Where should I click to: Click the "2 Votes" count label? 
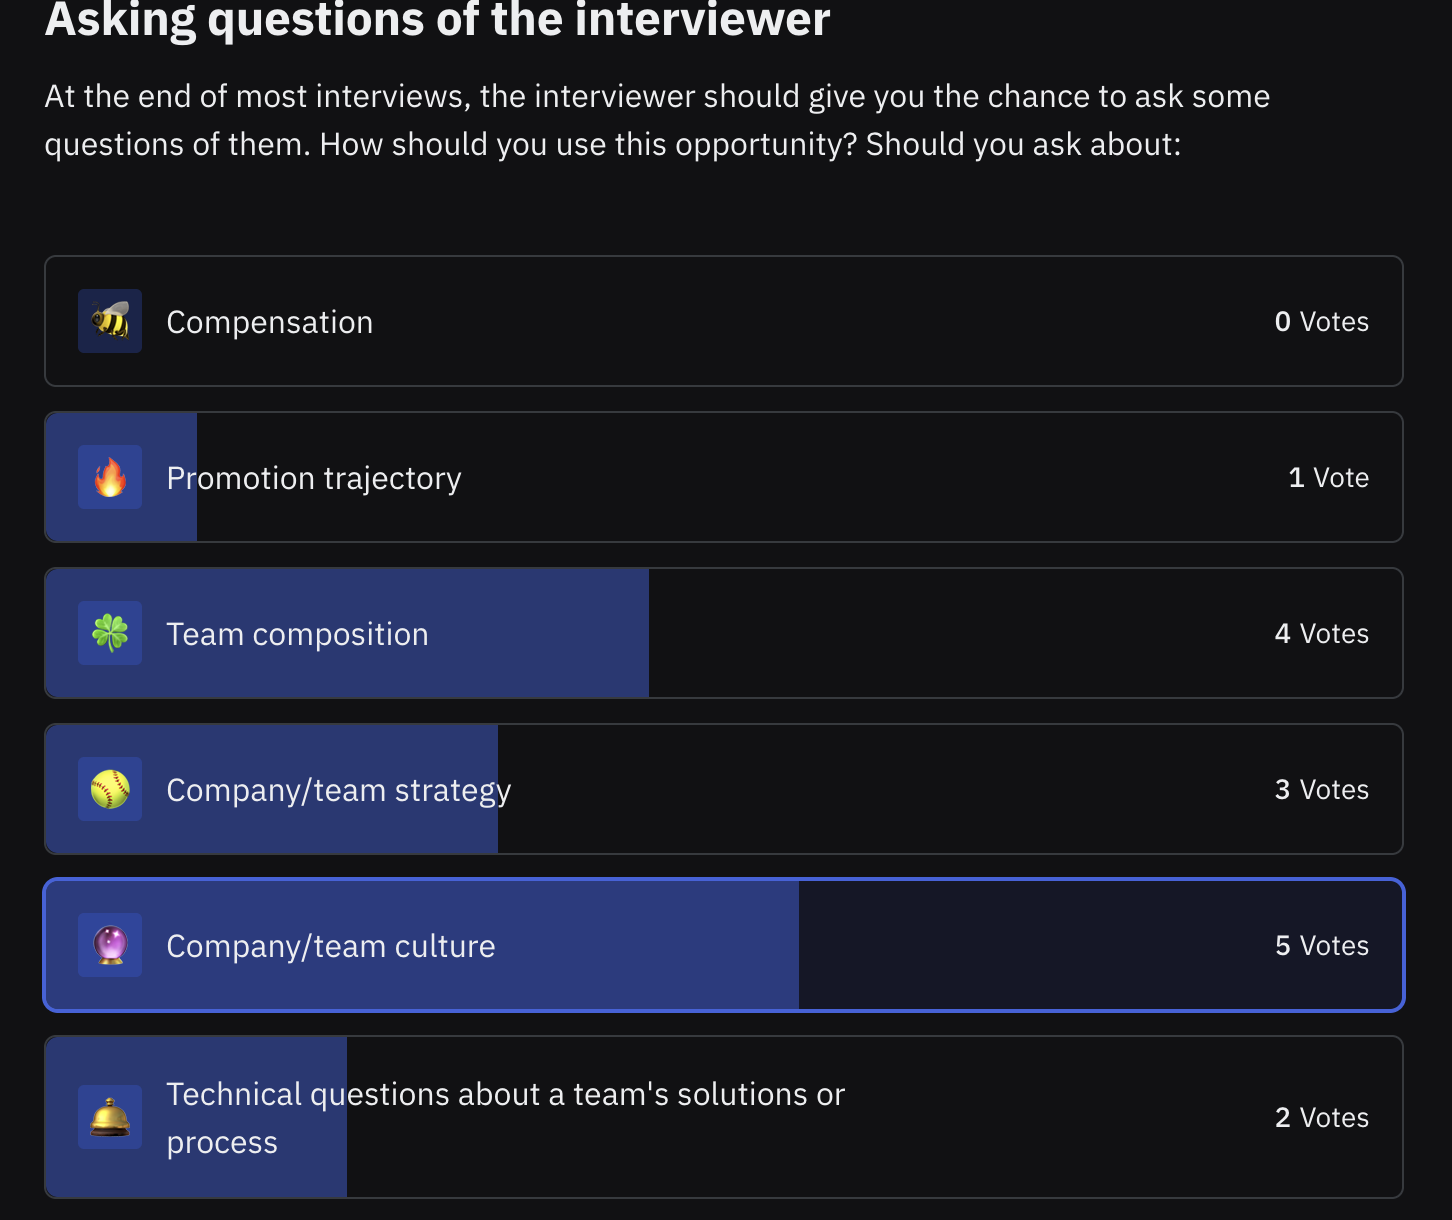(1321, 1118)
